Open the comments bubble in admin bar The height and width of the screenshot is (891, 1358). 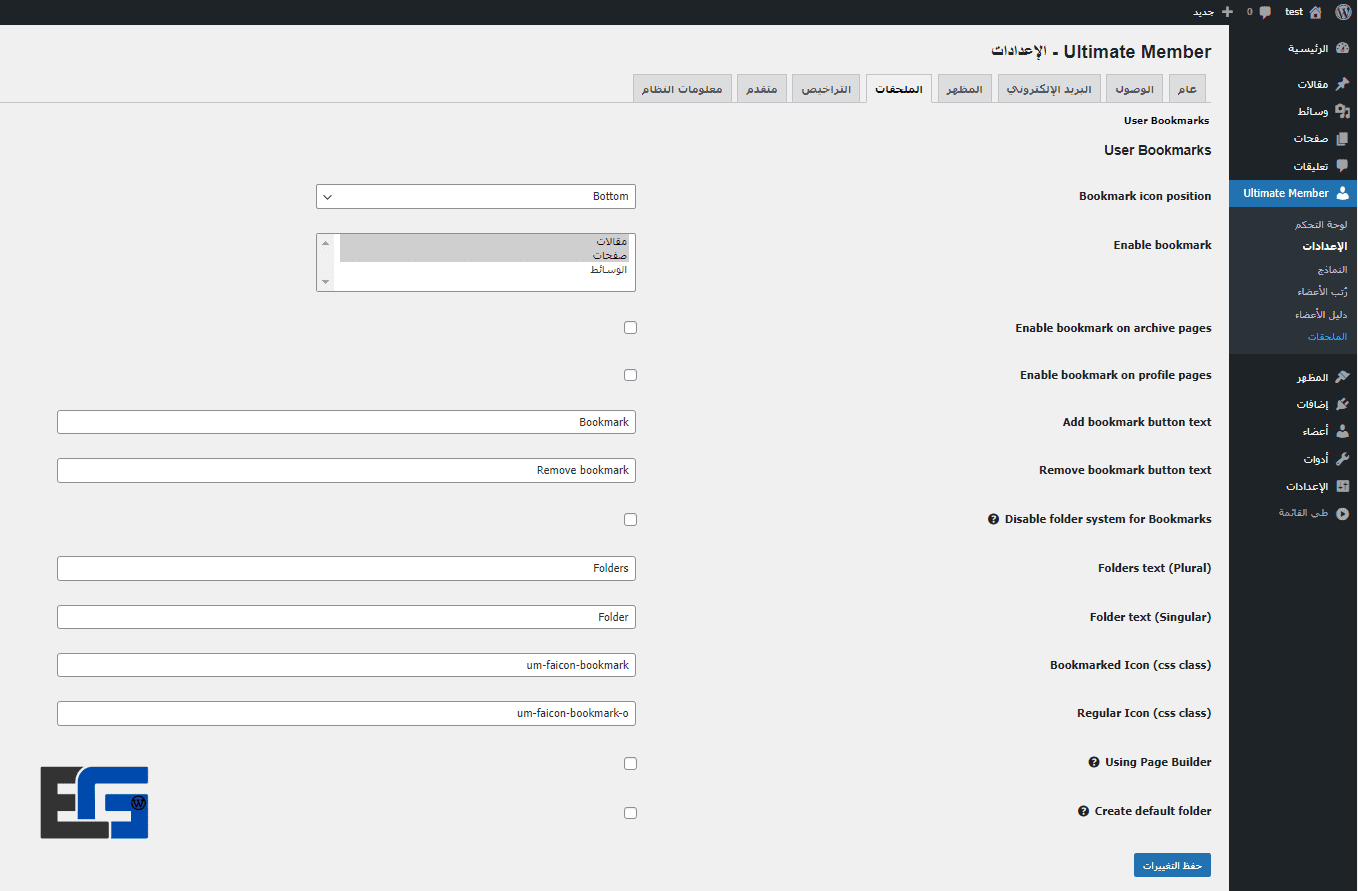(x=1265, y=12)
